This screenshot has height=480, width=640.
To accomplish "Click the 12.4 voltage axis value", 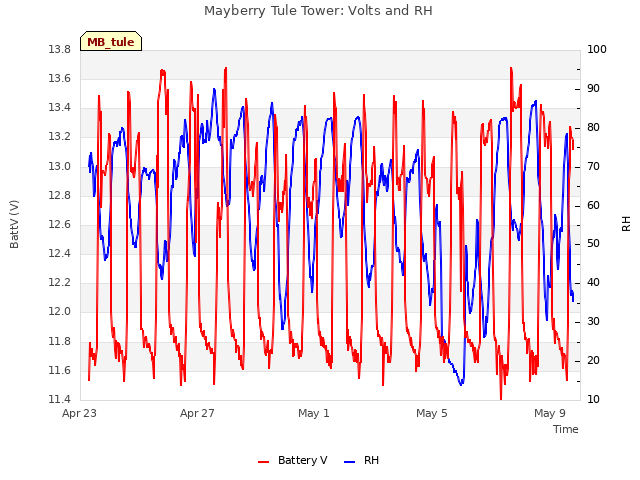I will pyautogui.click(x=60, y=254).
